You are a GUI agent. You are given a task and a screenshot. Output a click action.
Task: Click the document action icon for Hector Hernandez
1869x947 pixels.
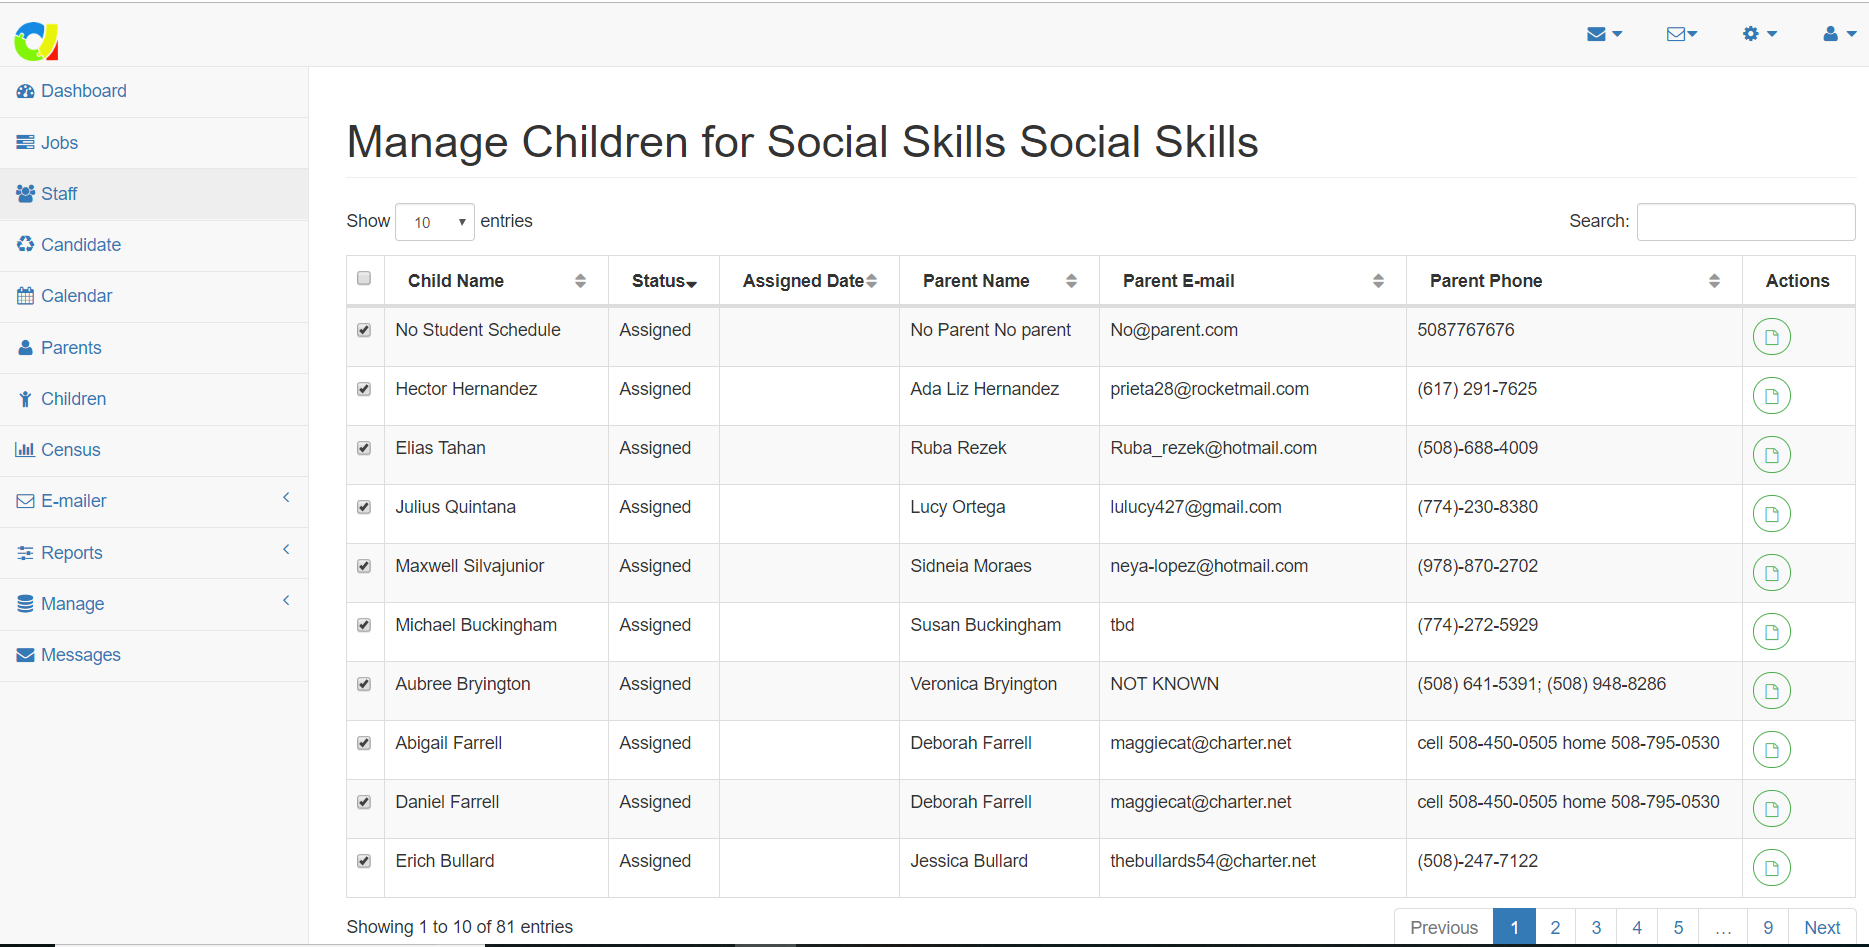(1771, 396)
